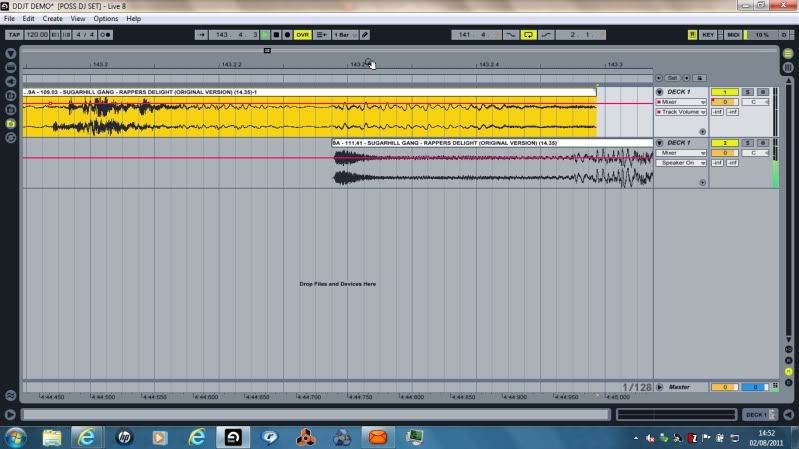799x449 pixels.
Task: Solo the first DECK 1 track
Action: coord(747,92)
